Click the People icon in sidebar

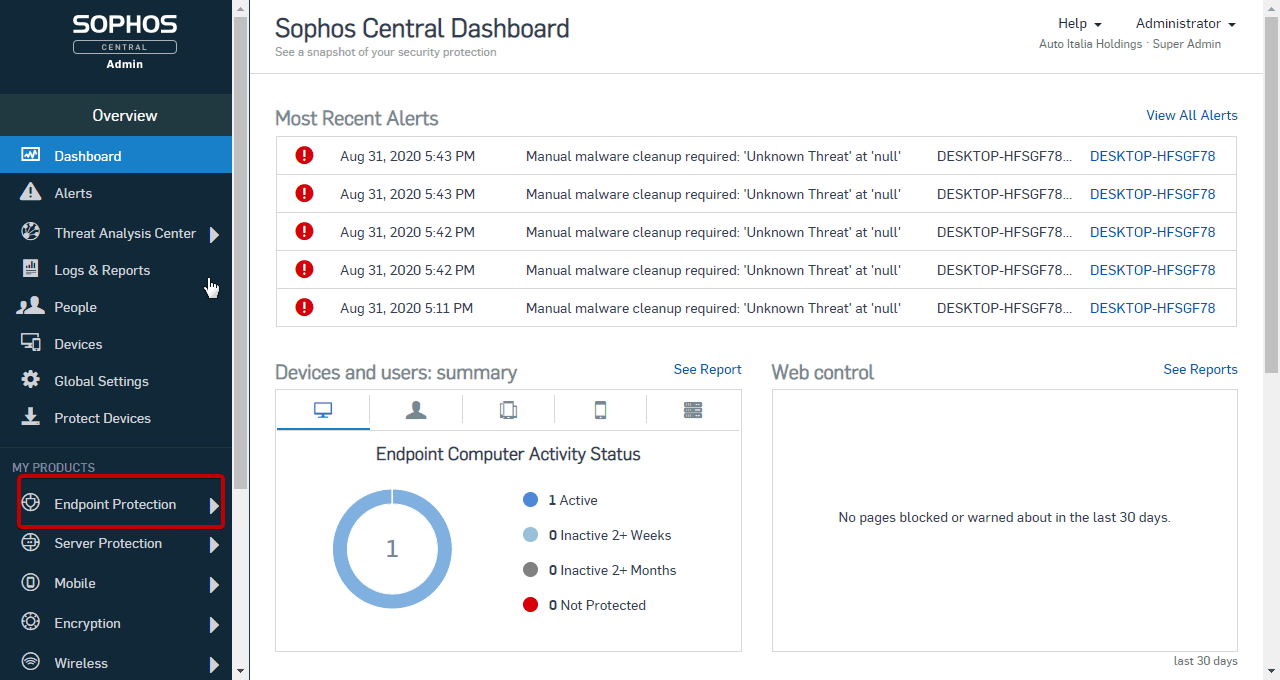pos(31,306)
